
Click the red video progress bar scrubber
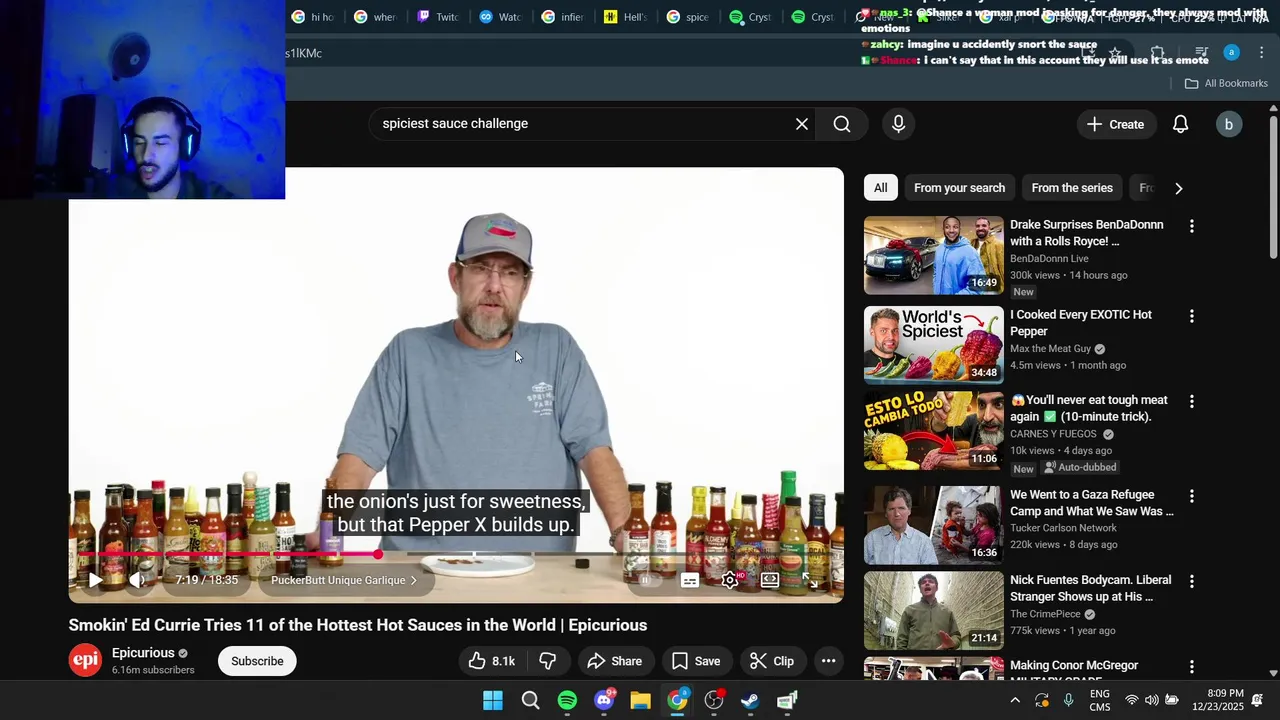click(x=378, y=554)
